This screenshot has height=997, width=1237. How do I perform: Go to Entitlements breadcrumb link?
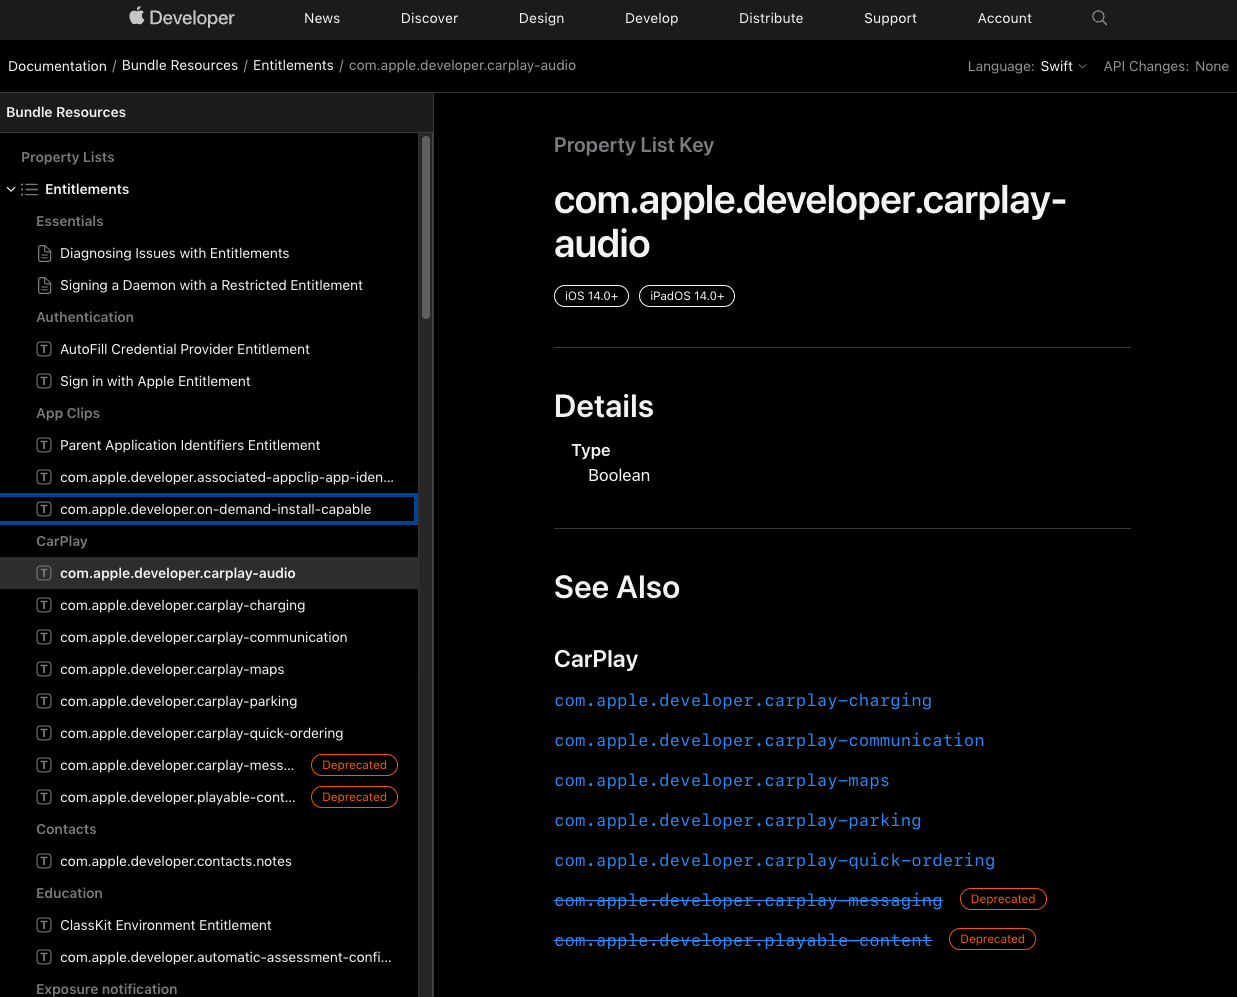tap(293, 65)
